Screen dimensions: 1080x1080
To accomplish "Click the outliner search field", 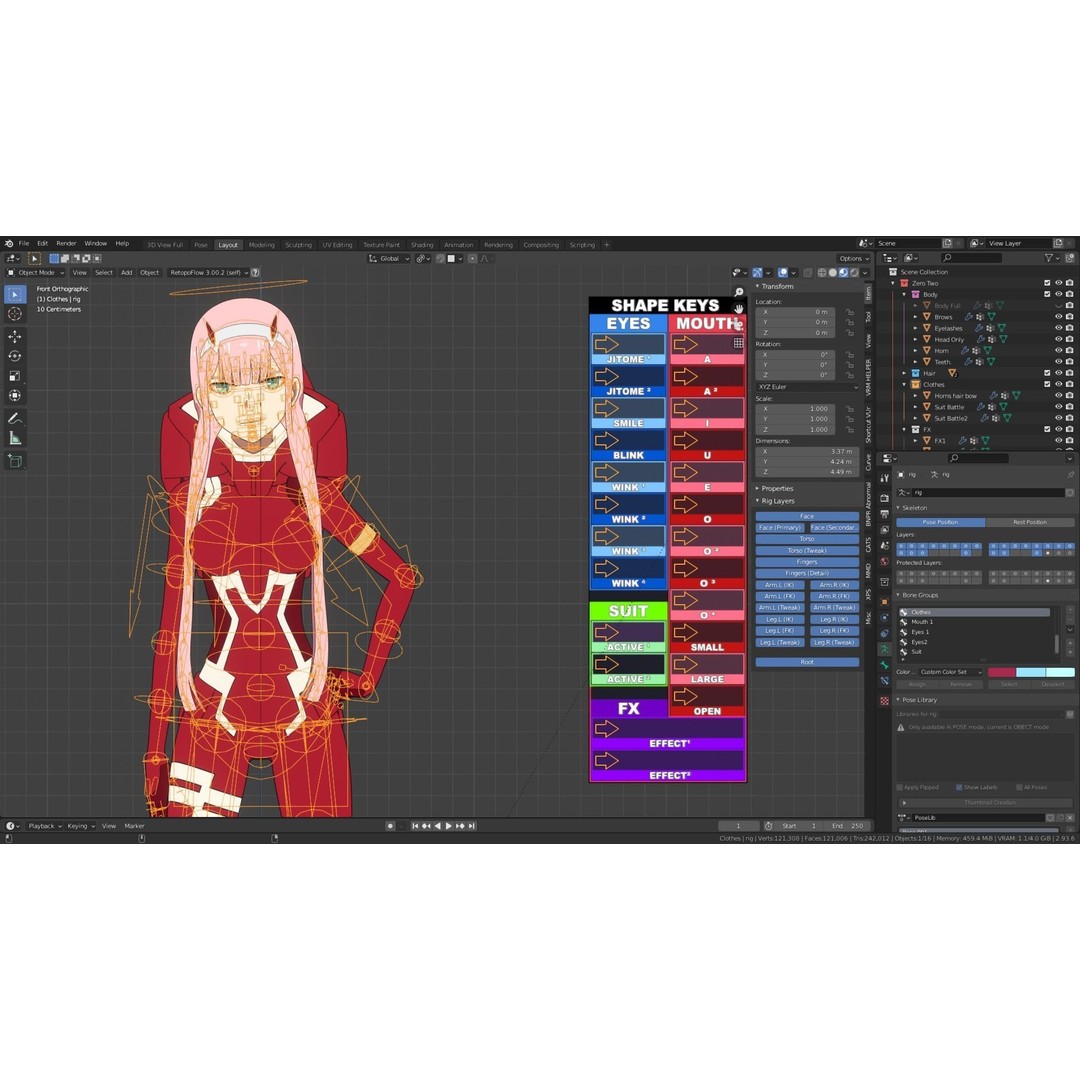I will point(972,258).
